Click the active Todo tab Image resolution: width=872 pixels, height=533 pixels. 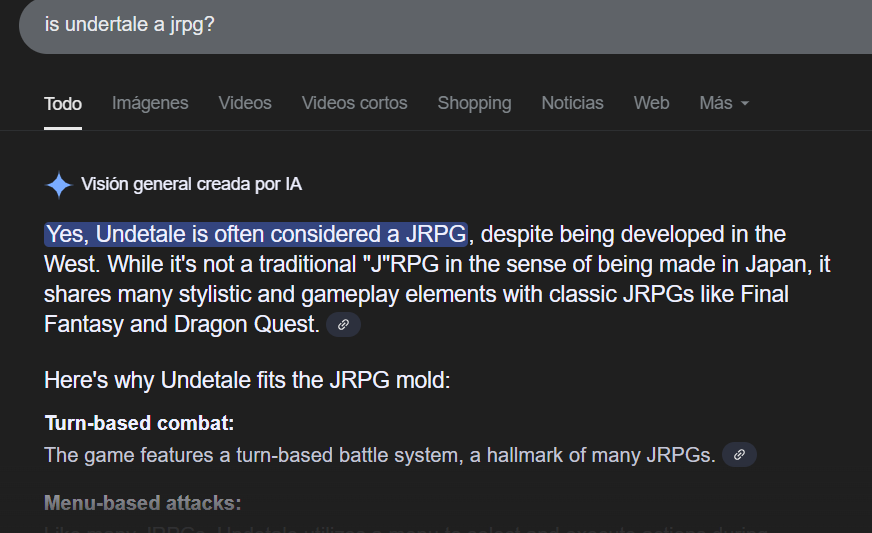pos(63,104)
